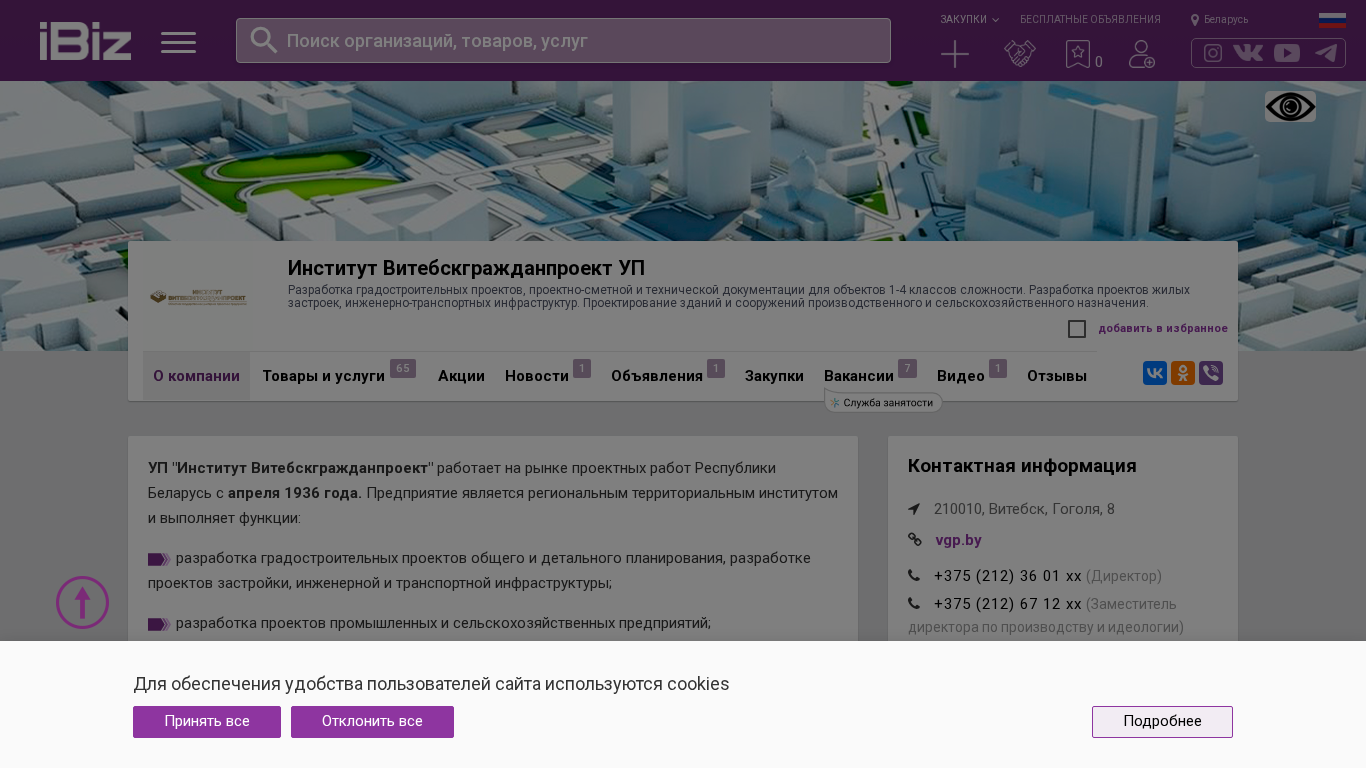Click the search magnifier icon
Image resolution: width=1366 pixels, height=768 pixels.
(263, 40)
